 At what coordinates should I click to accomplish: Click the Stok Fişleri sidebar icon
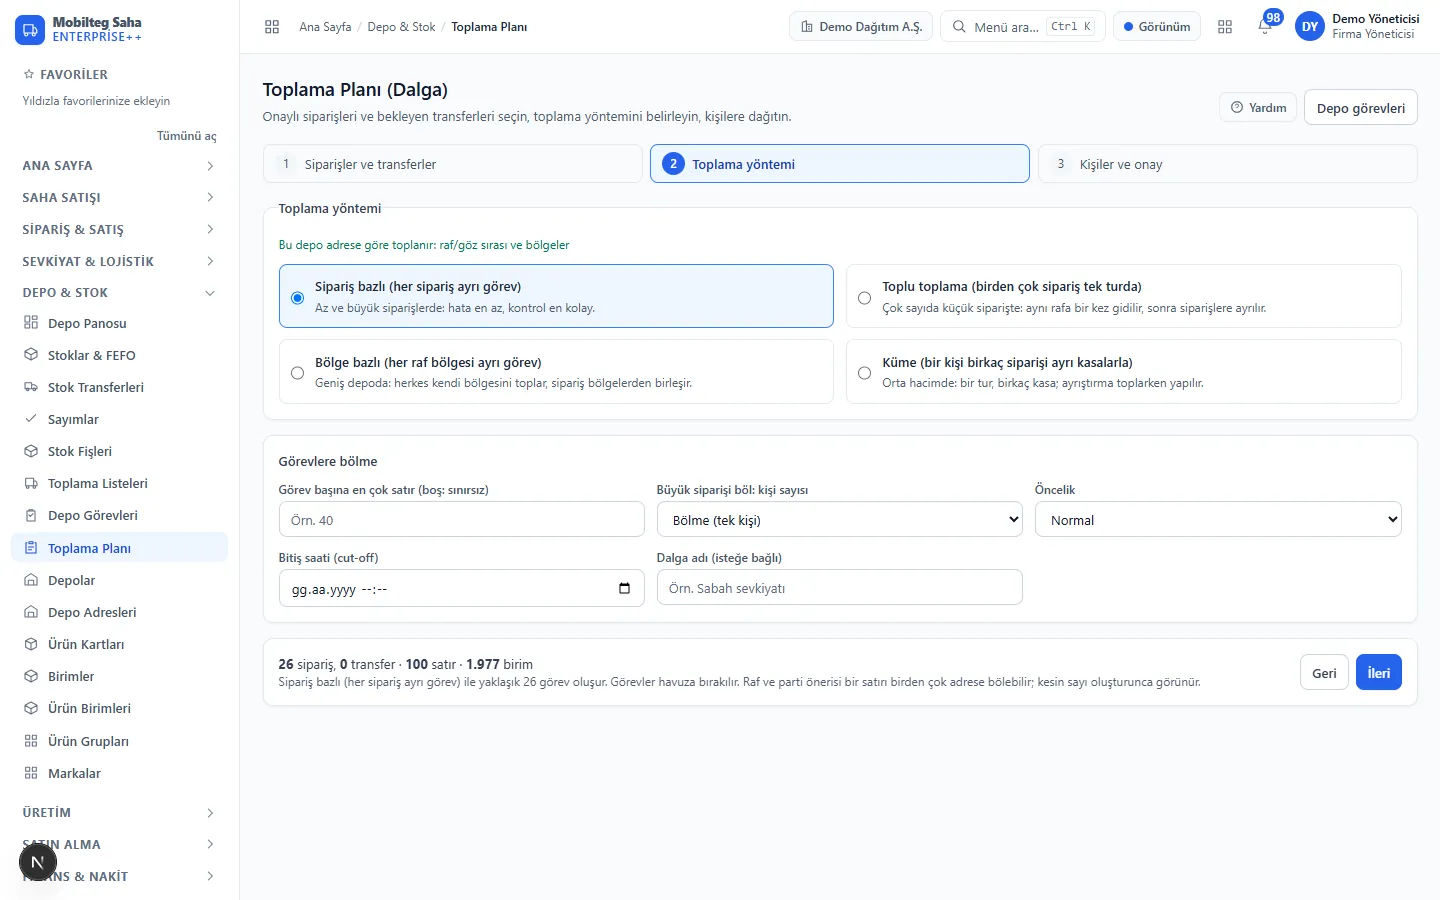pos(31,451)
